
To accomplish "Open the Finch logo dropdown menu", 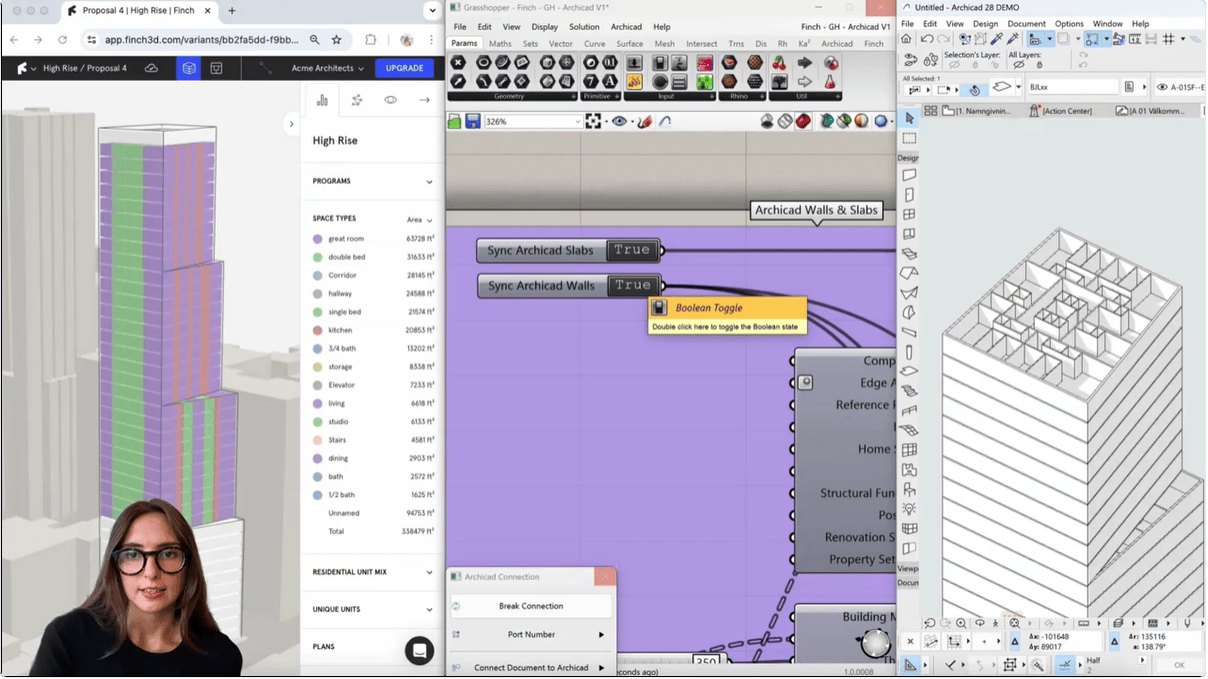I will 27,68.
